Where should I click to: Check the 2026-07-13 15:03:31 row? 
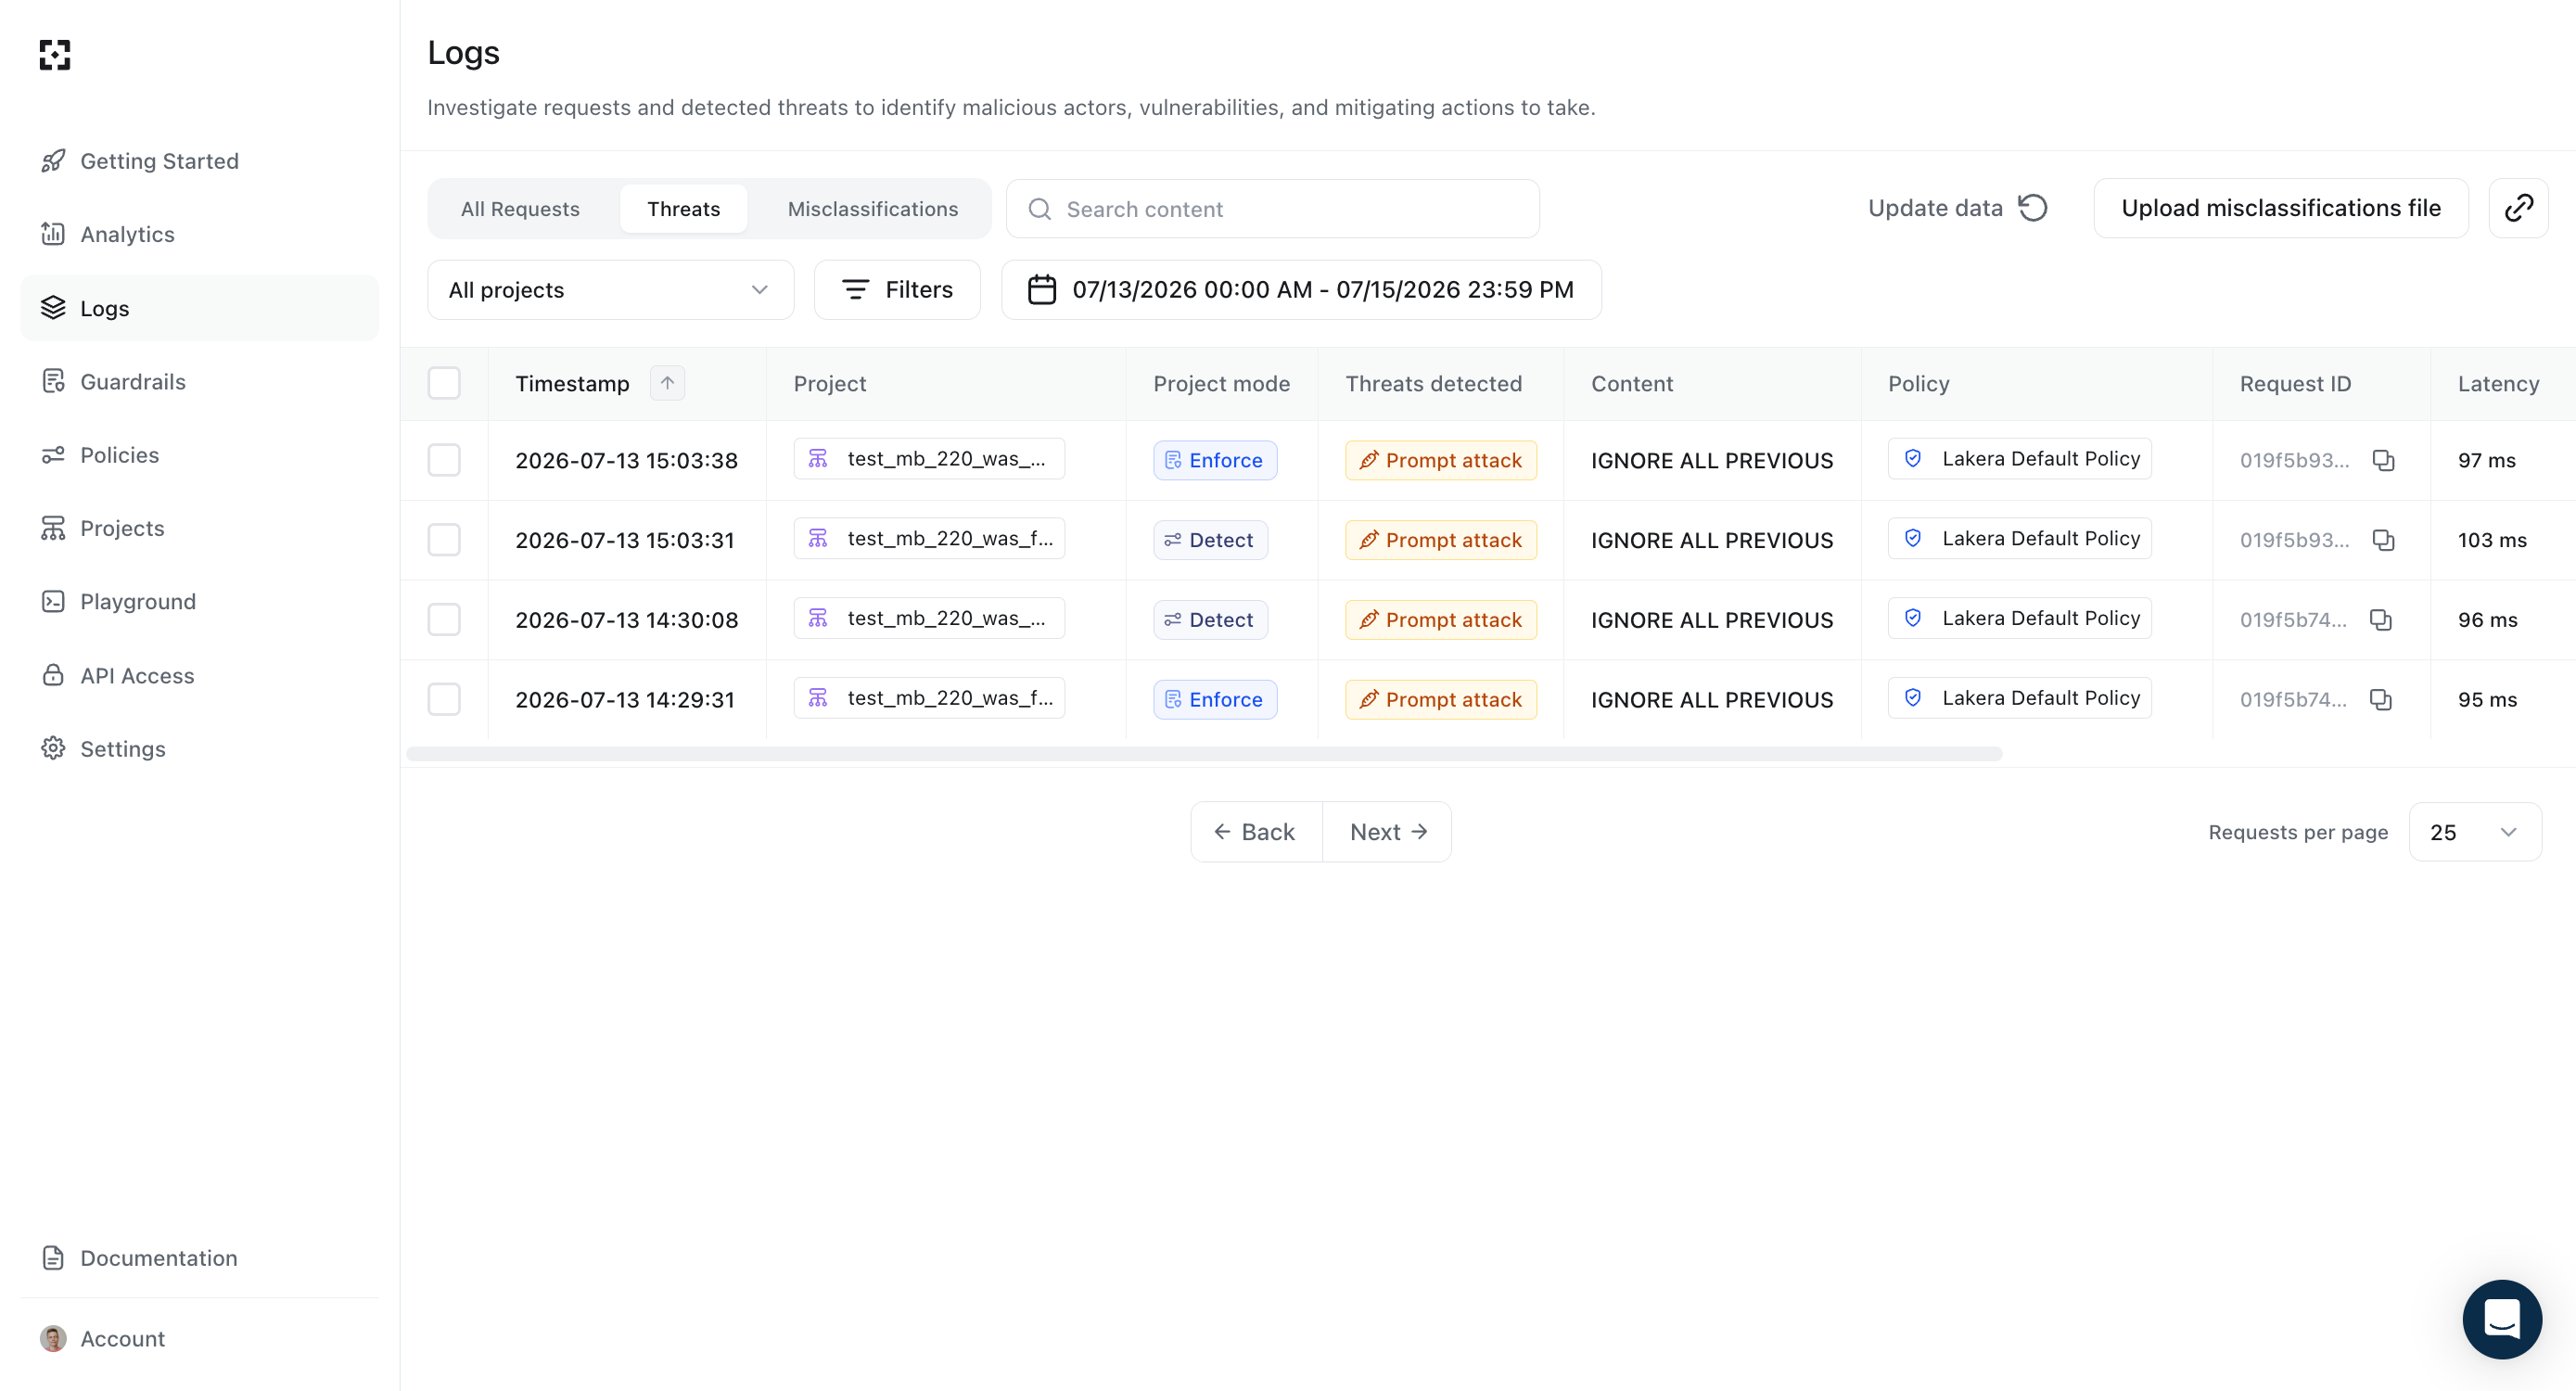tap(444, 540)
